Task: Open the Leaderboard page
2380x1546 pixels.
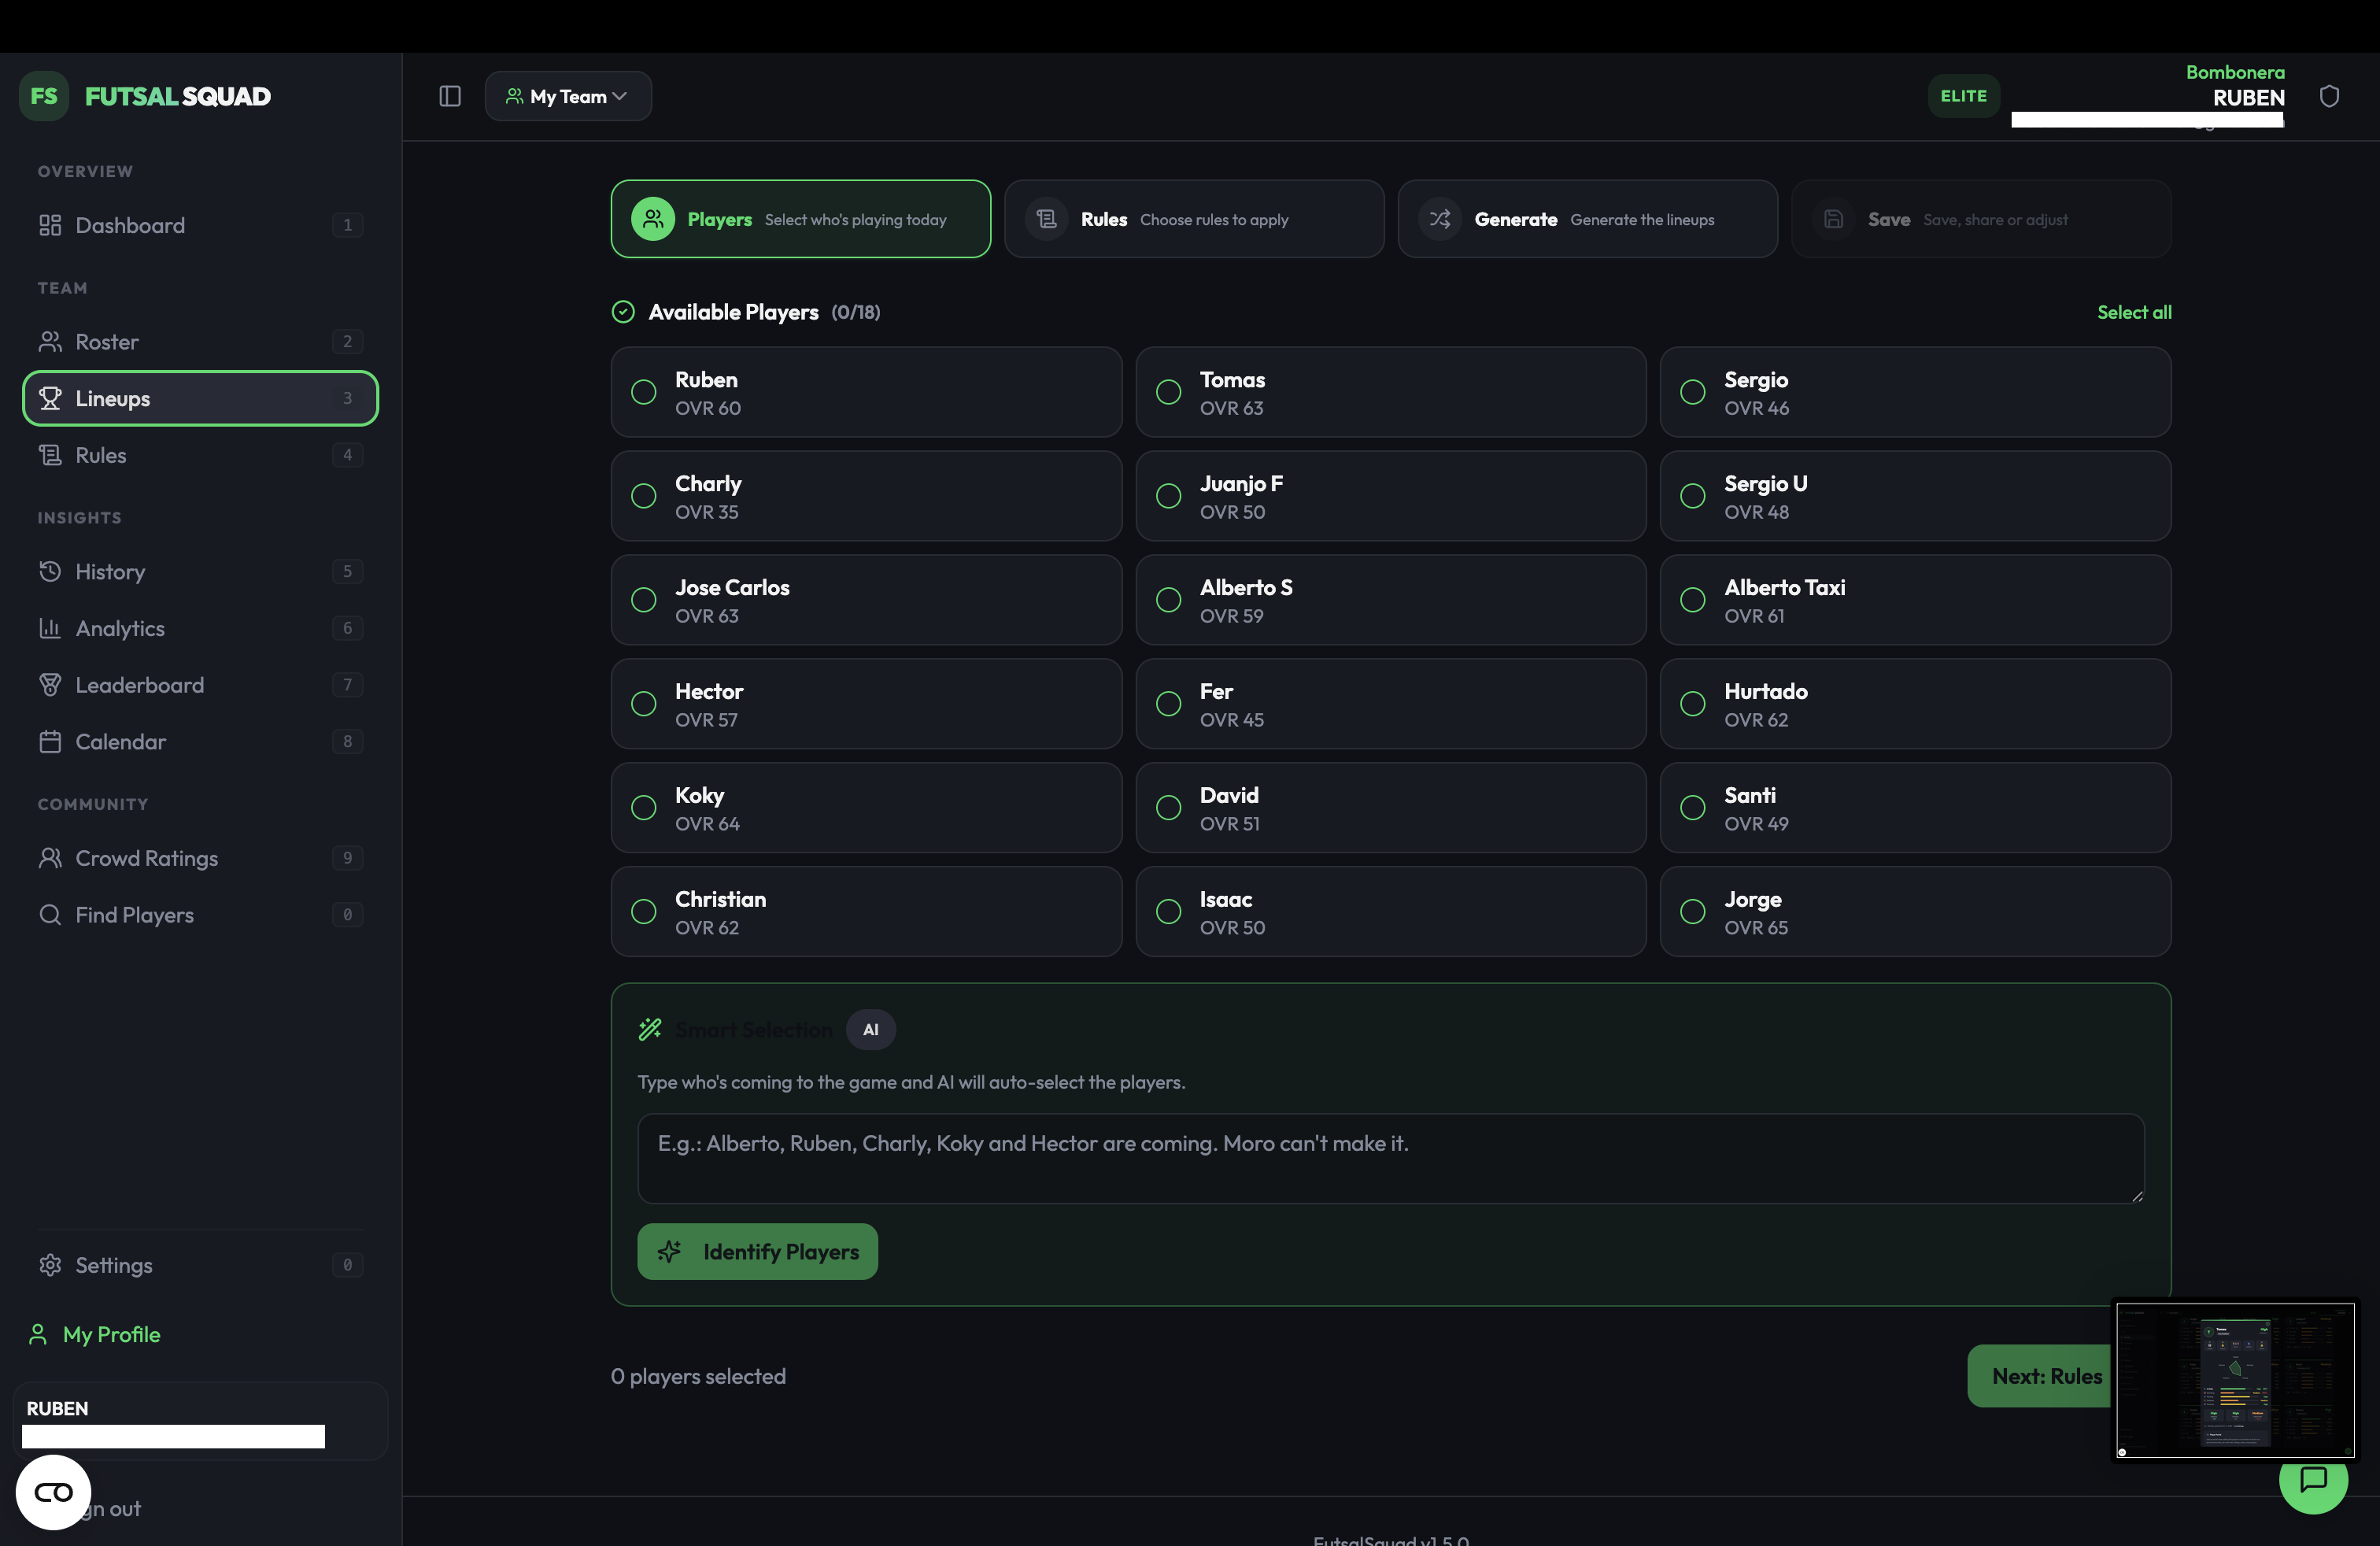Action: pos(200,685)
